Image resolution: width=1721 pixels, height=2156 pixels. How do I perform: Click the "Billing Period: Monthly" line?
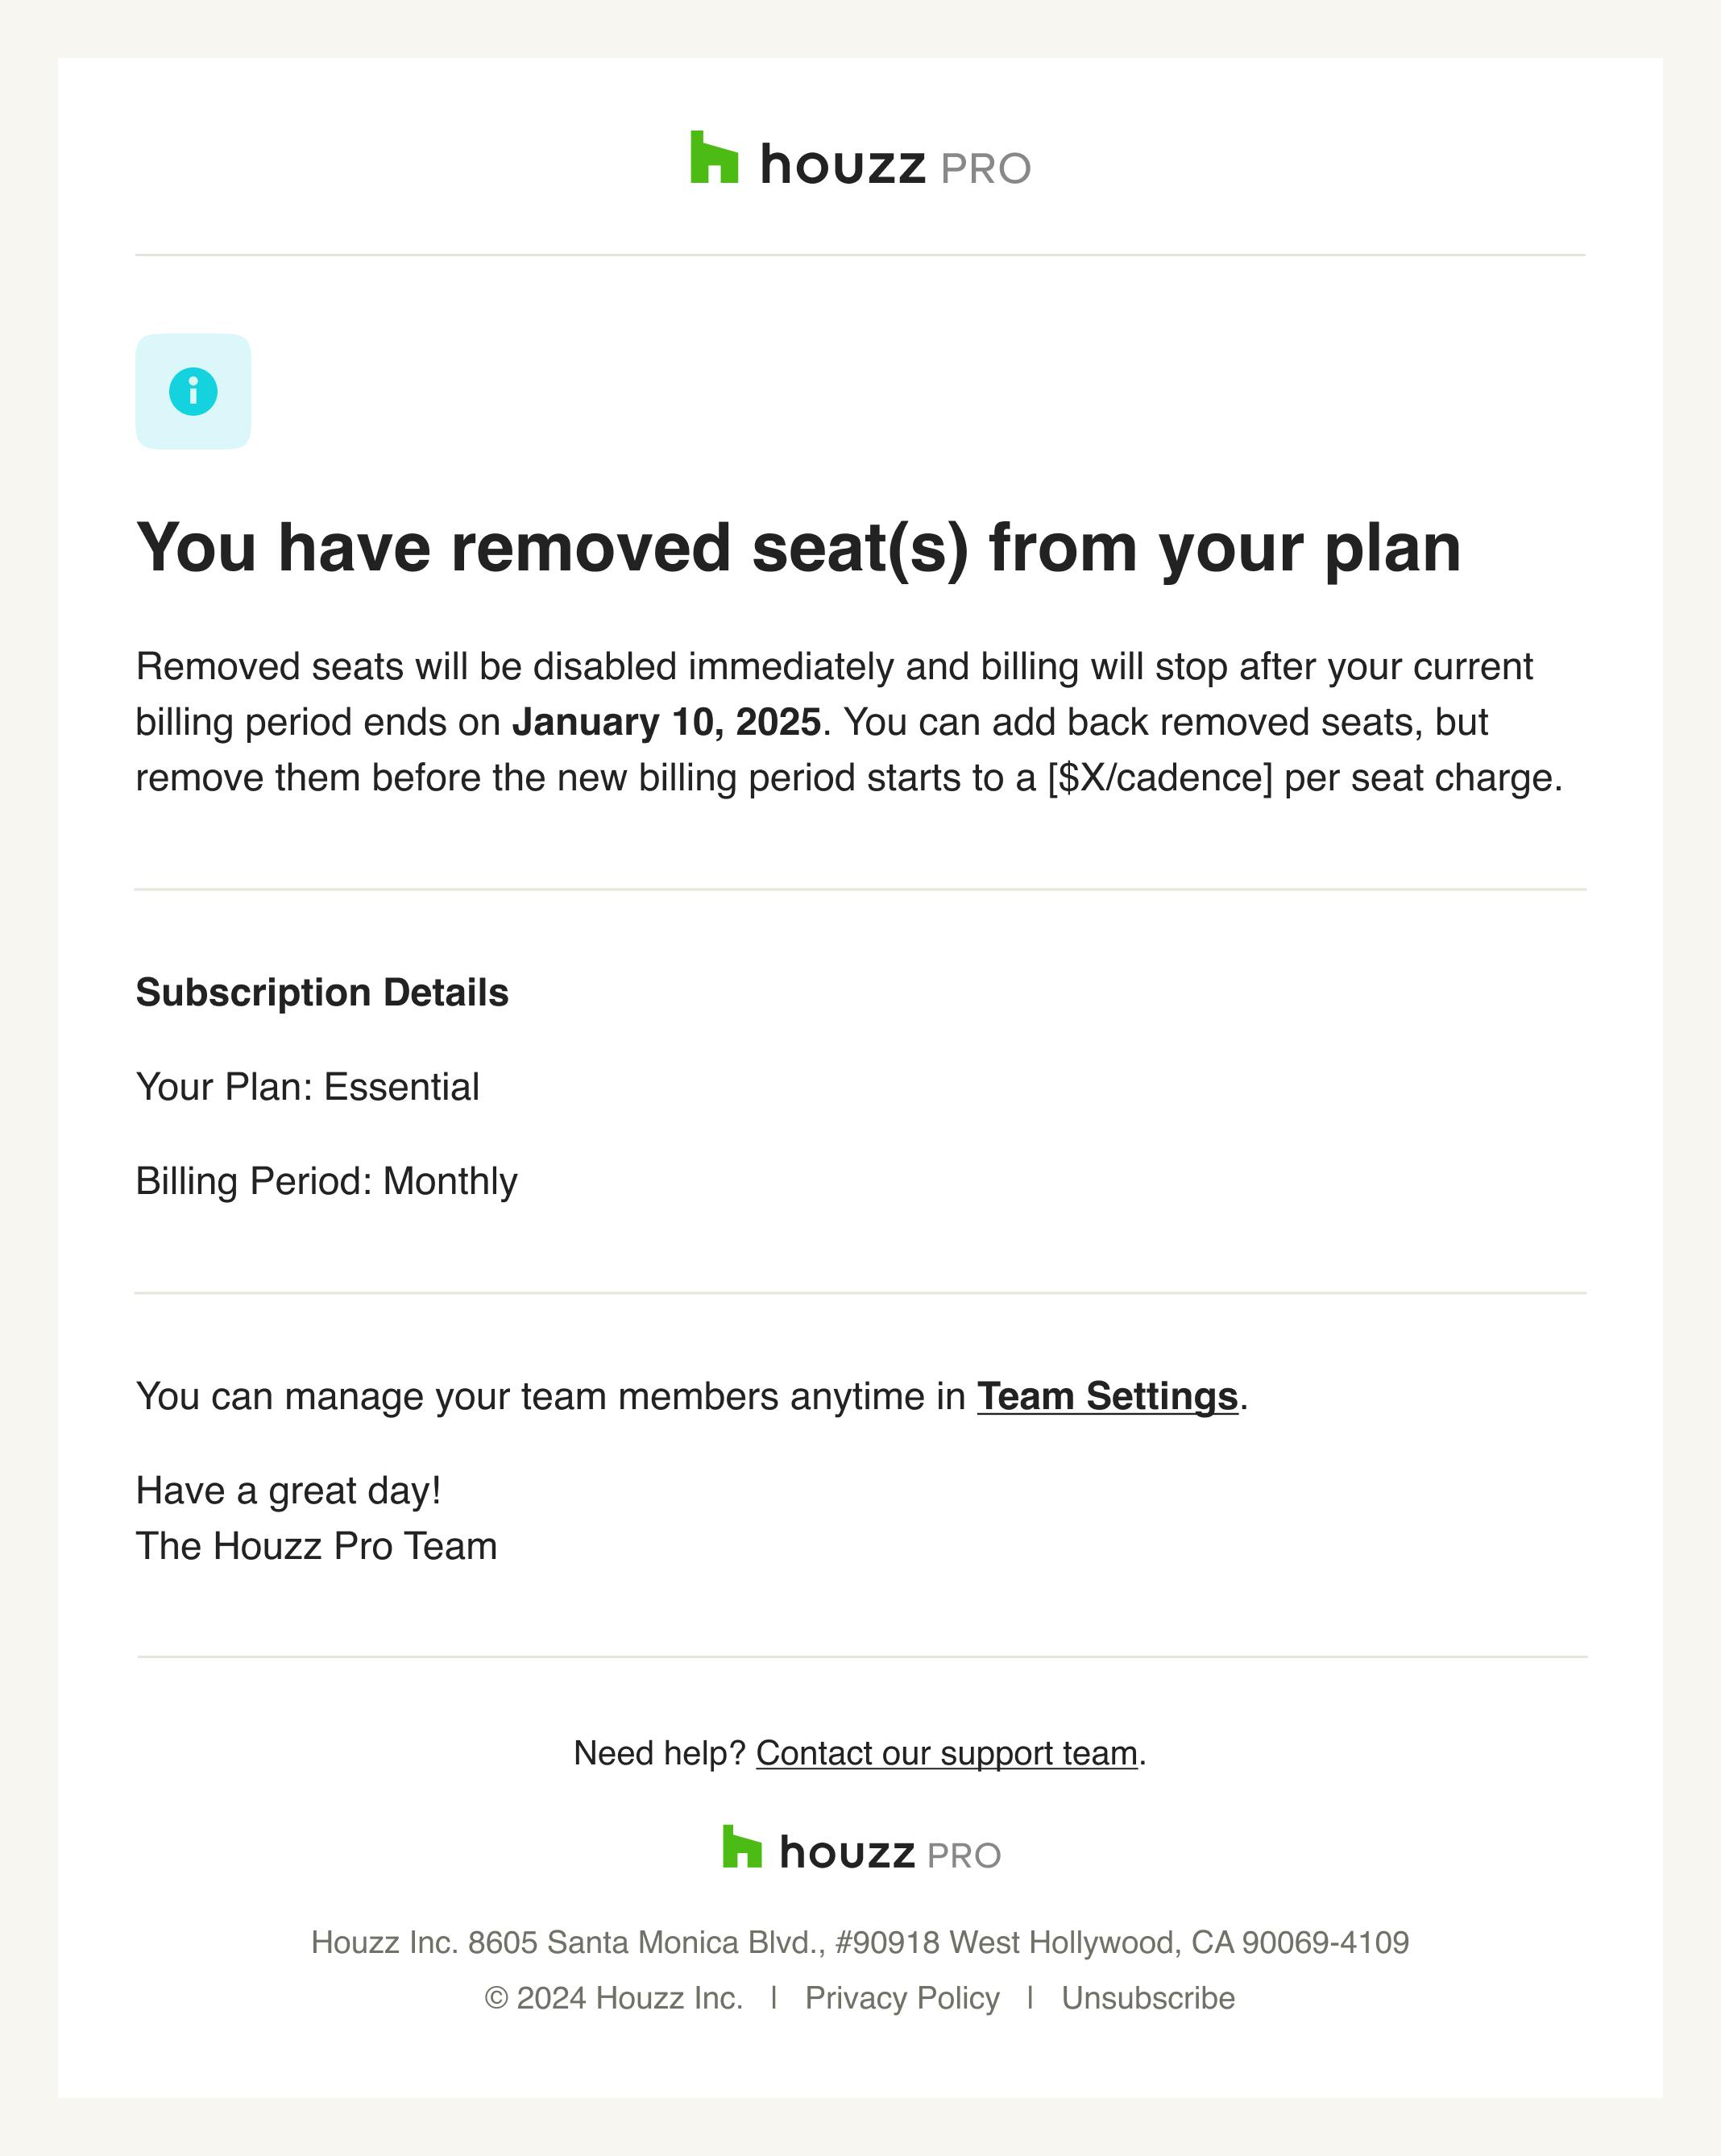(x=326, y=1181)
